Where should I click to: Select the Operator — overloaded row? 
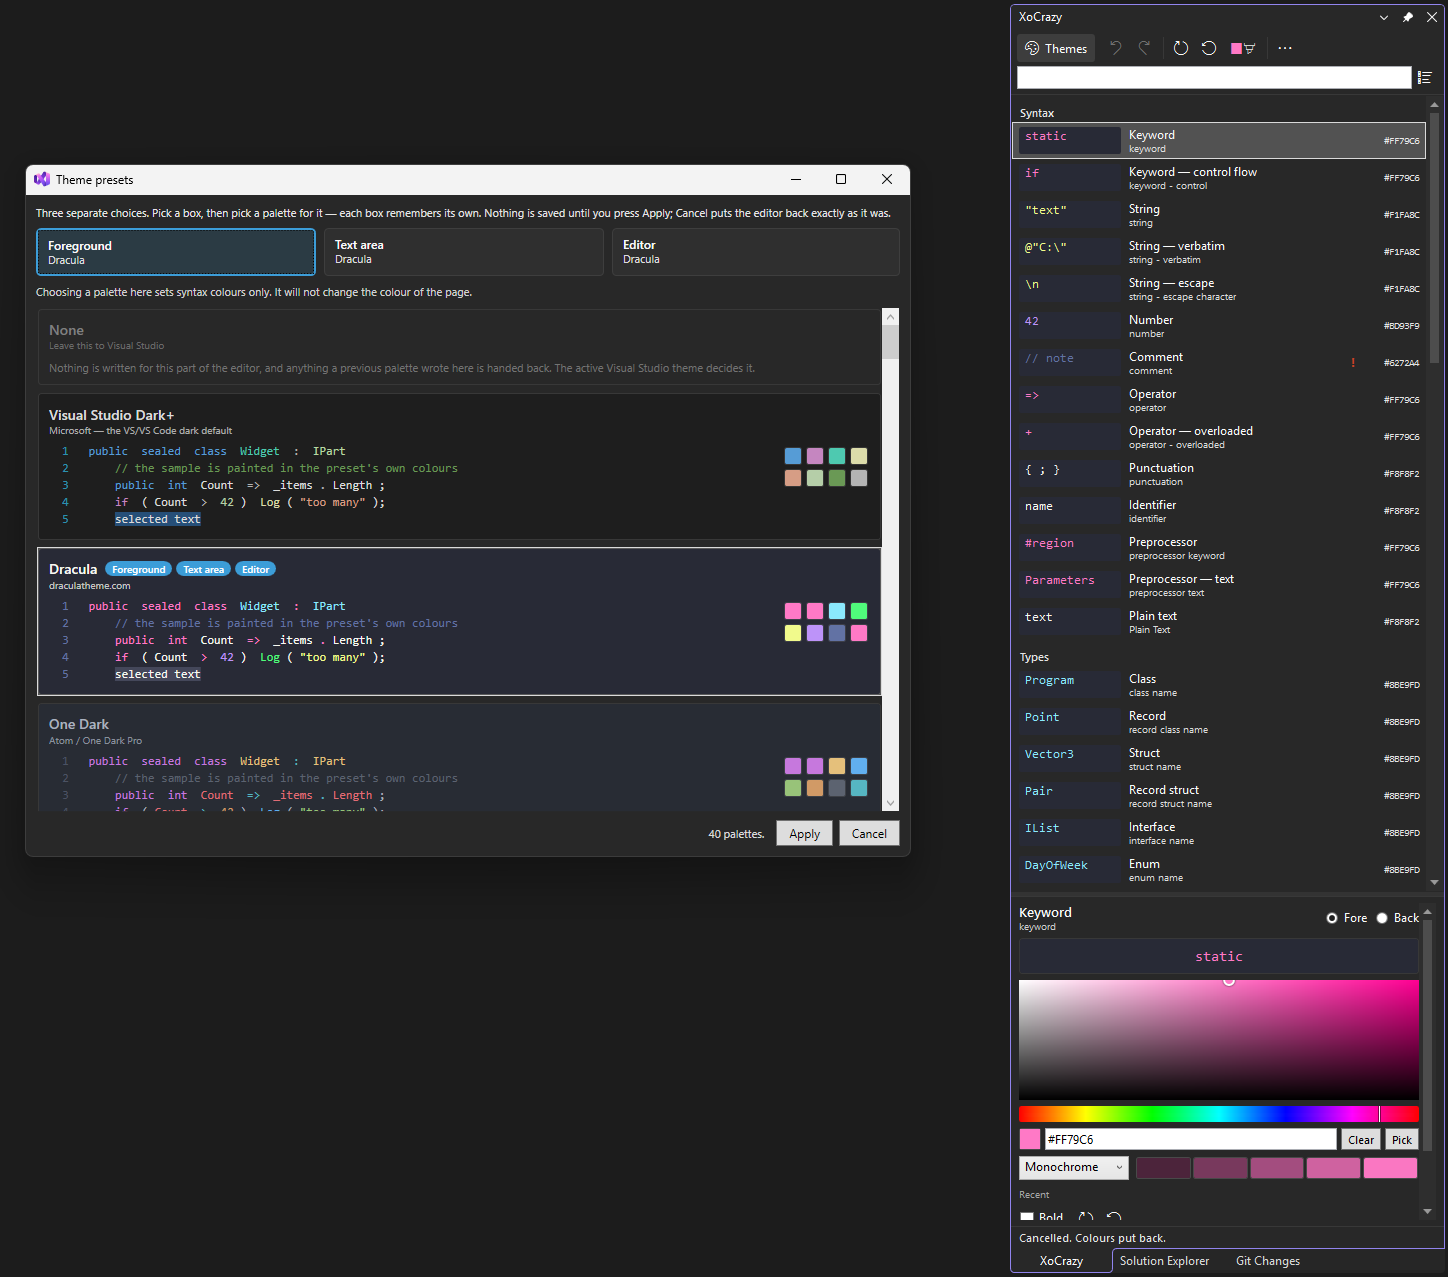pyautogui.click(x=1219, y=437)
